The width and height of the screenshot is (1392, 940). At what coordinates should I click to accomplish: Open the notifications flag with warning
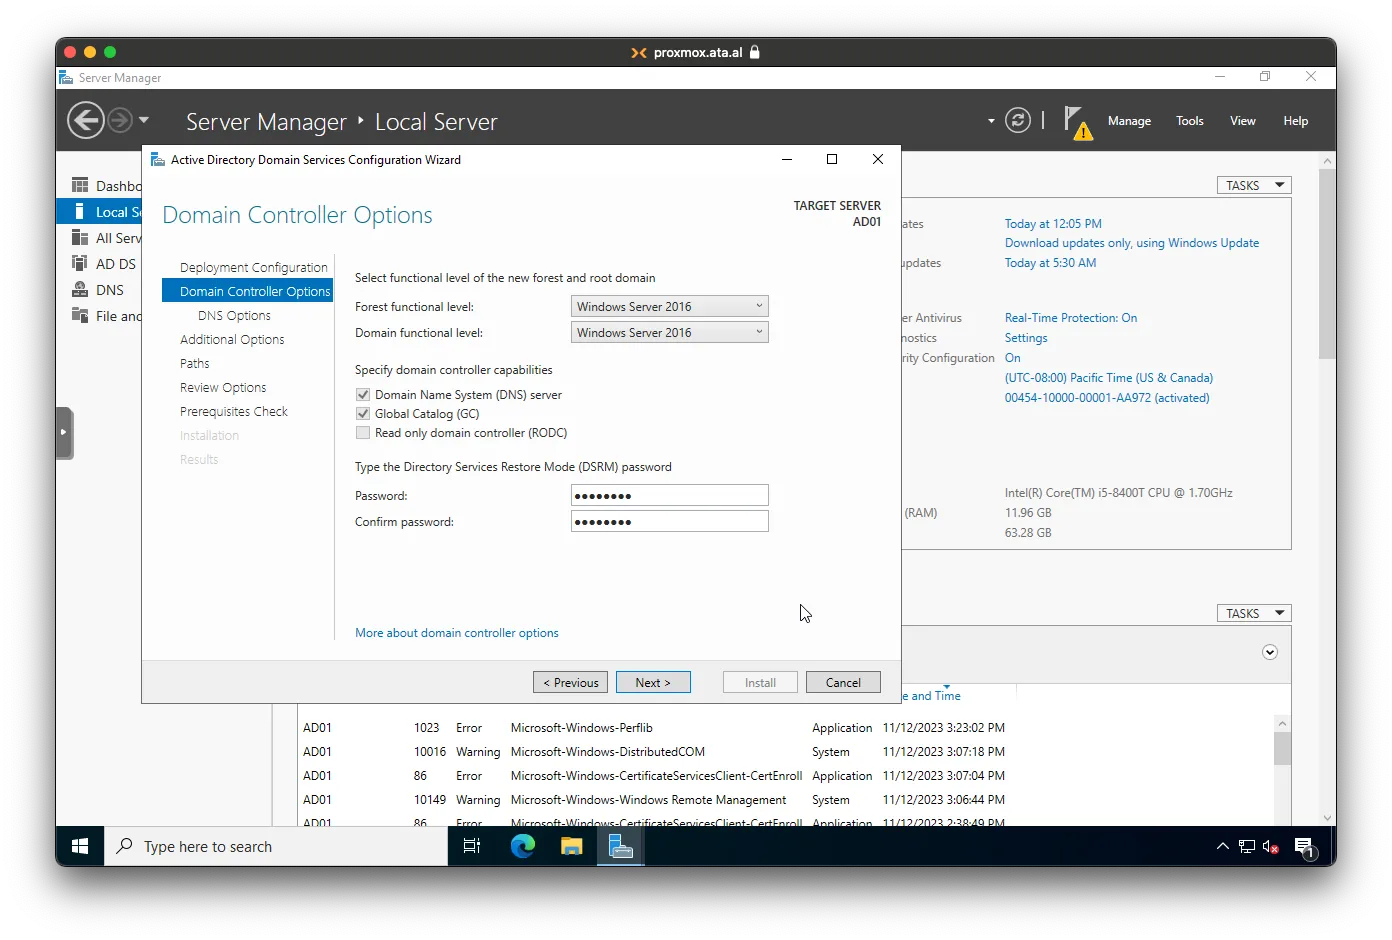[1077, 122]
